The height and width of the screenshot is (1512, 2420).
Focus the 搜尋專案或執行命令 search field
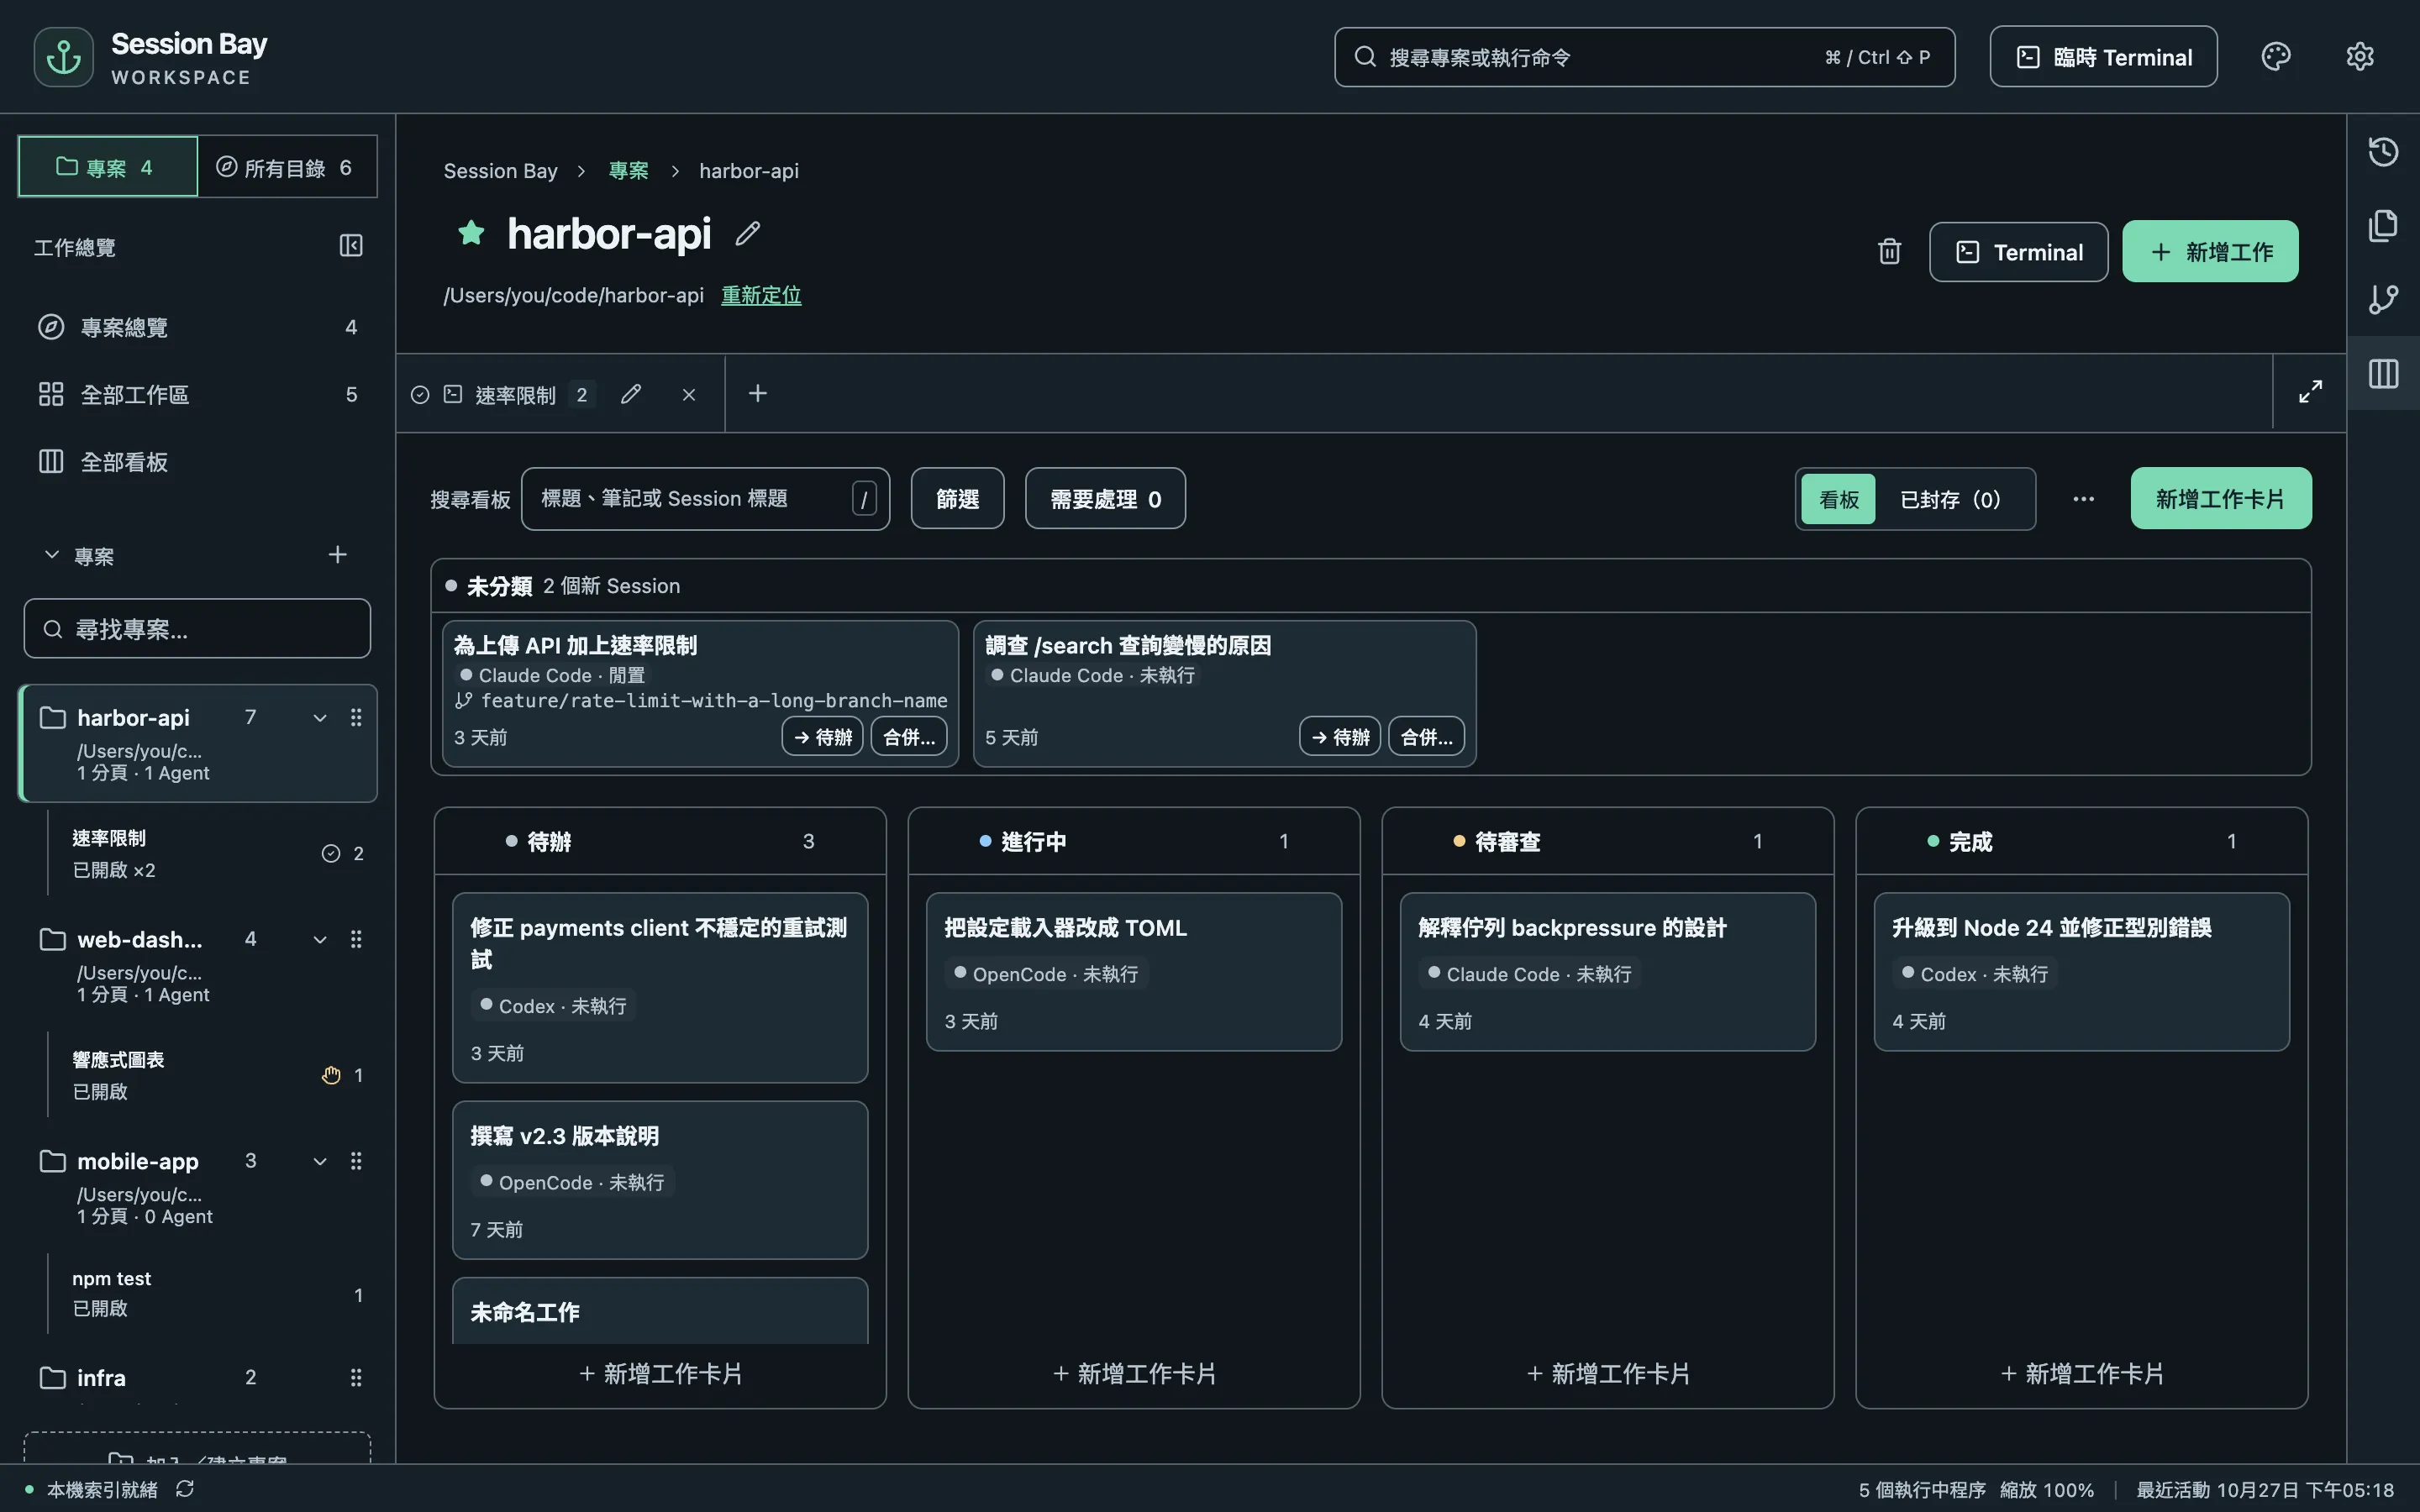point(1644,57)
